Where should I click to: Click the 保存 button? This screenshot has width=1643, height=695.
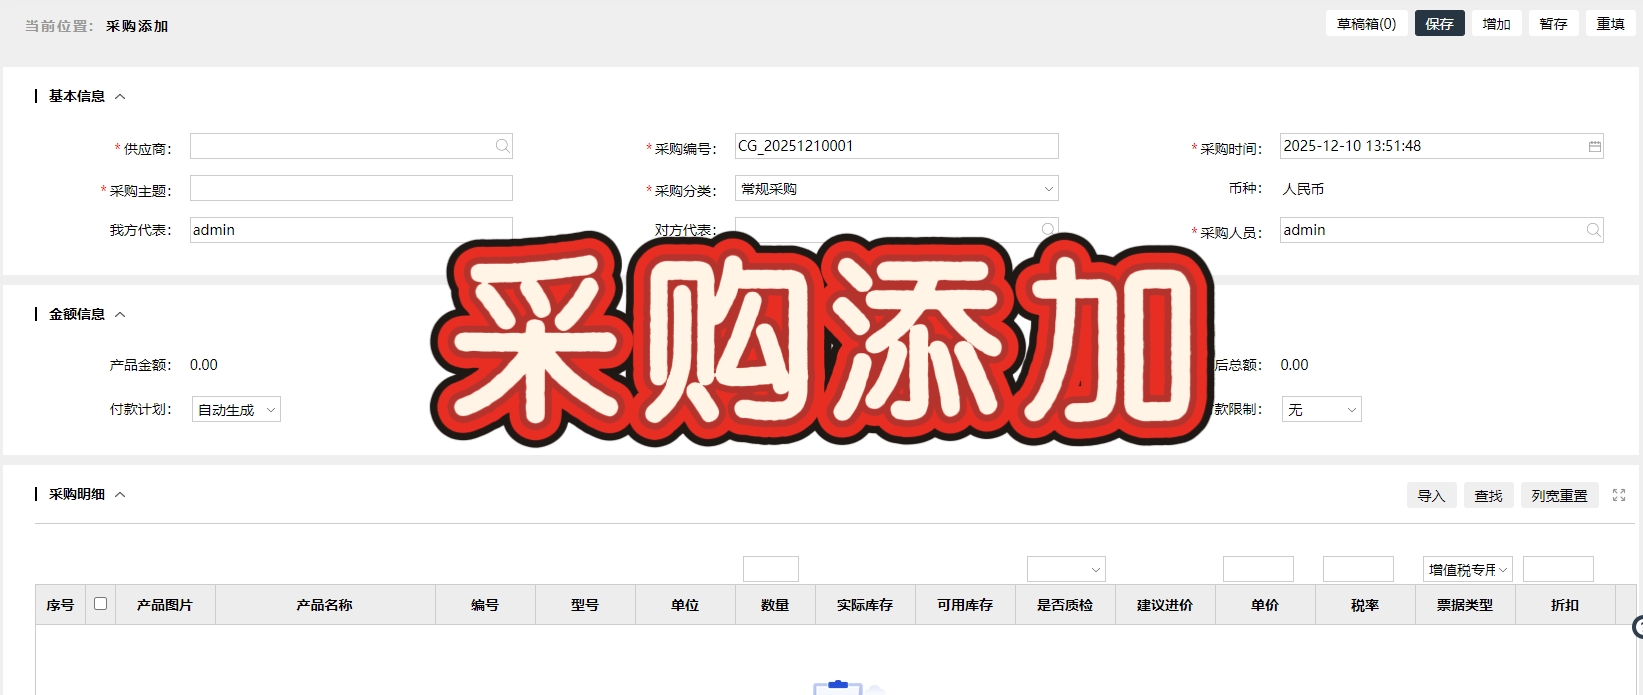(1439, 23)
